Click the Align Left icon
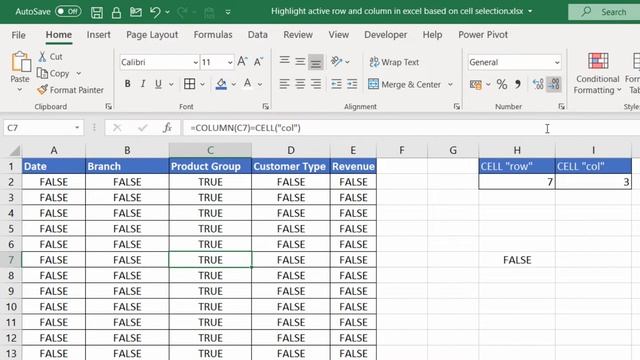 pyautogui.click(x=284, y=84)
